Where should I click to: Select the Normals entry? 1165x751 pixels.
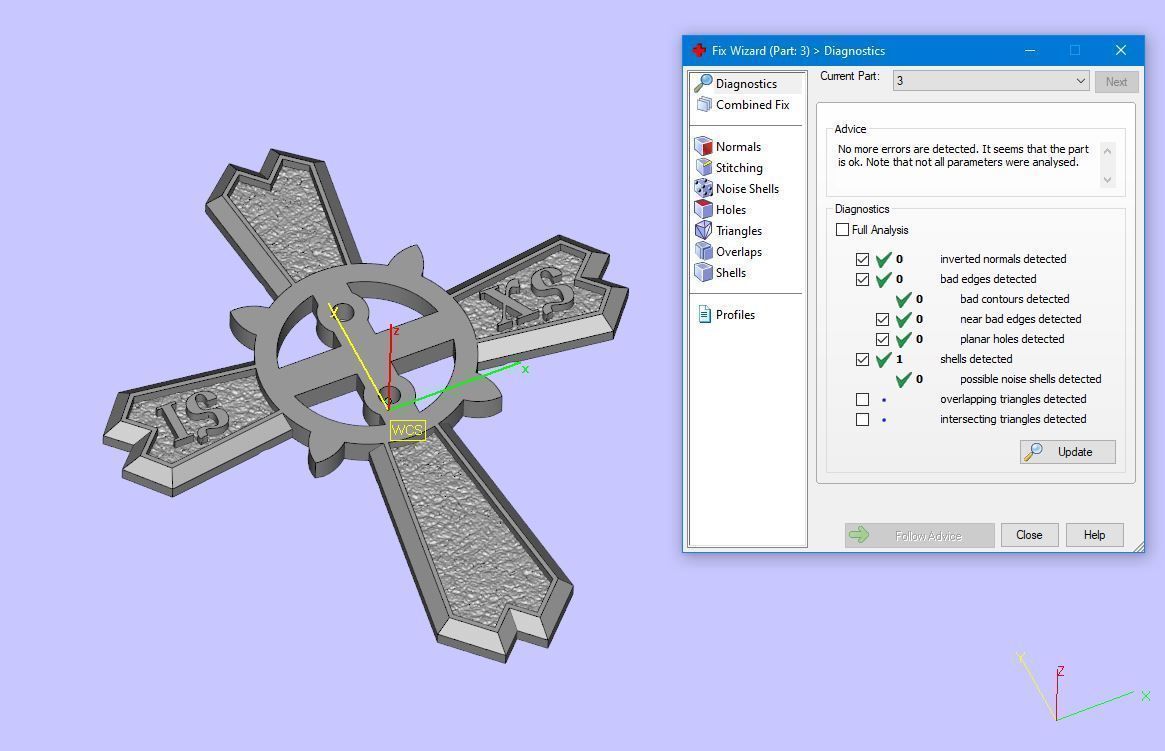tap(738, 147)
